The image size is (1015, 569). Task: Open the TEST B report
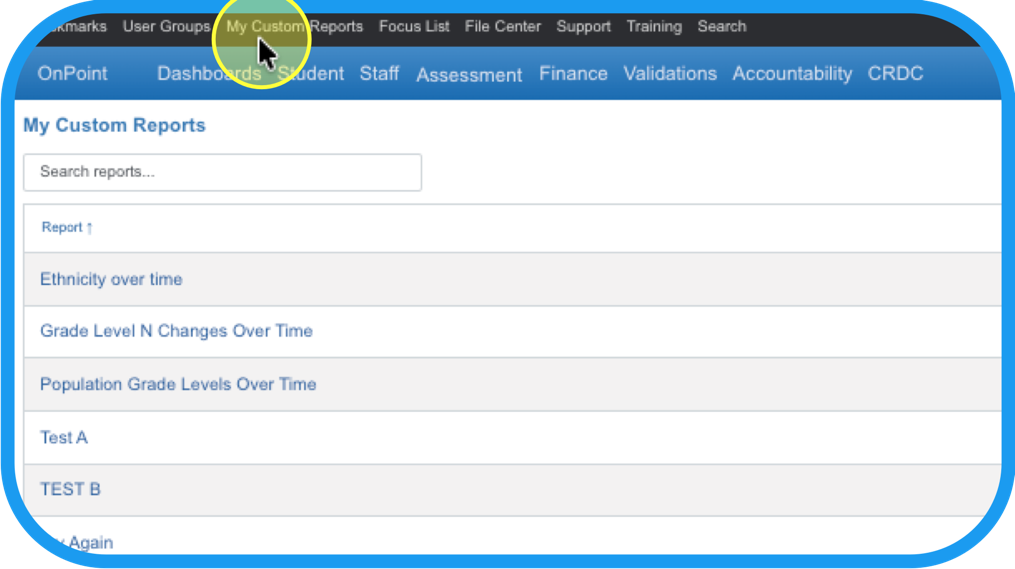point(70,490)
